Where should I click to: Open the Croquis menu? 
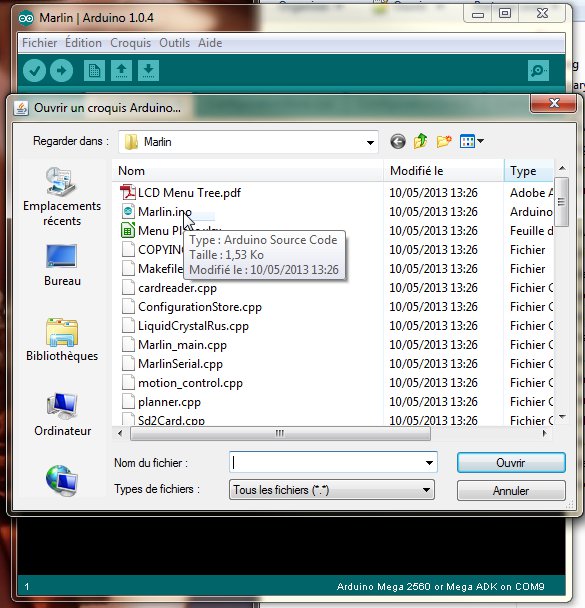(130, 43)
